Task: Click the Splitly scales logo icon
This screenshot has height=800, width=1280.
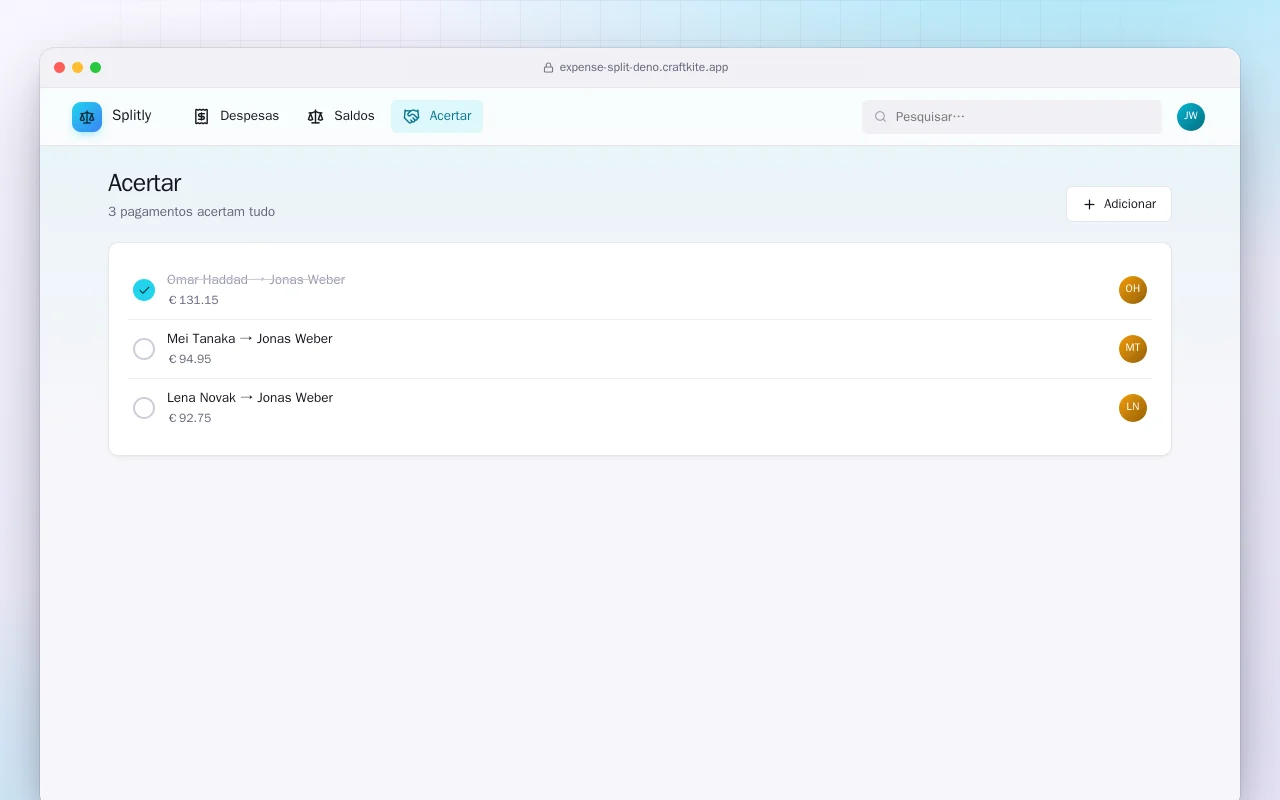Action: [87, 117]
